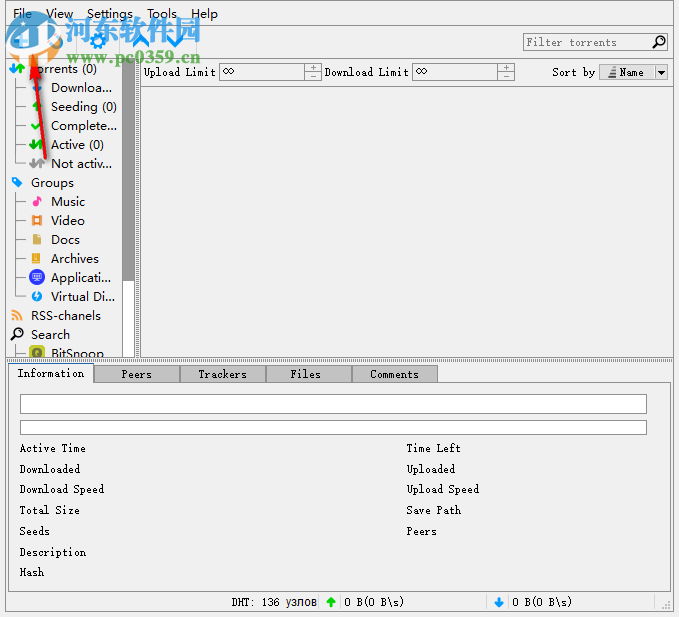Select the Music group label
The image size is (679, 617).
pyautogui.click(x=68, y=201)
